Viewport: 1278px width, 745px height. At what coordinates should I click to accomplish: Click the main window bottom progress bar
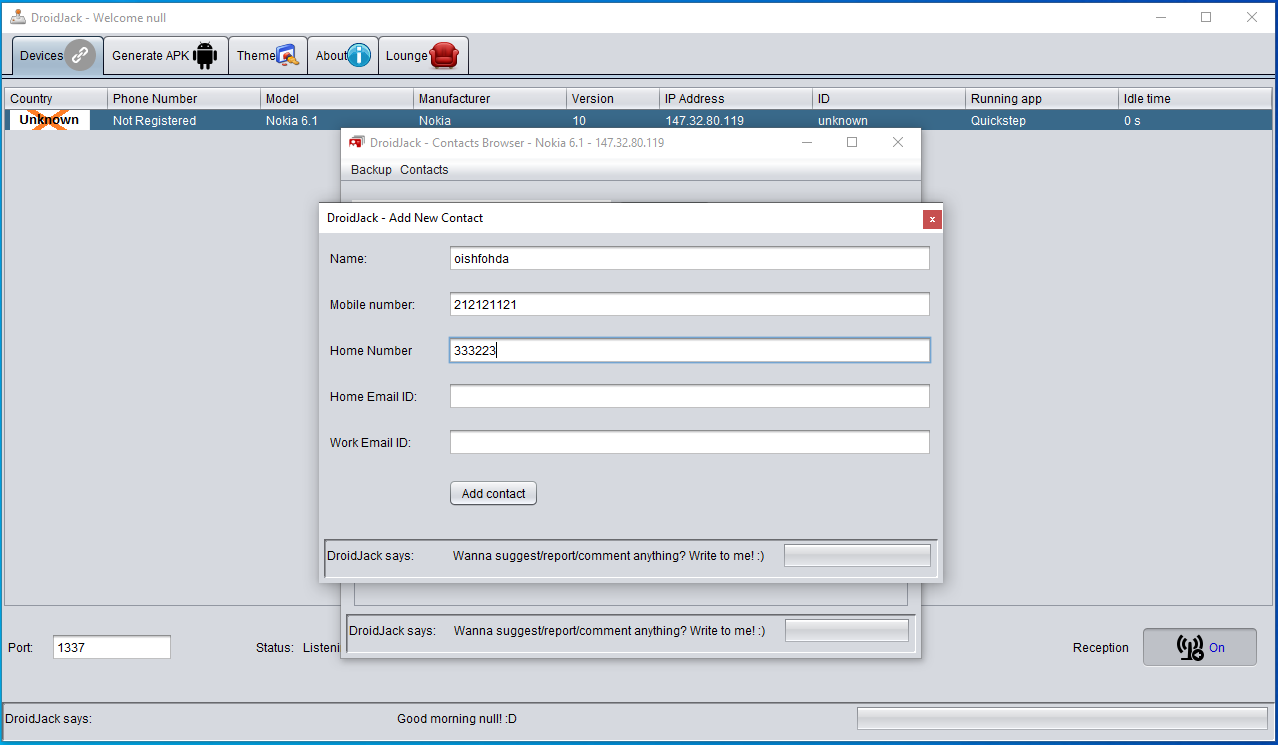pyautogui.click(x=1062, y=719)
